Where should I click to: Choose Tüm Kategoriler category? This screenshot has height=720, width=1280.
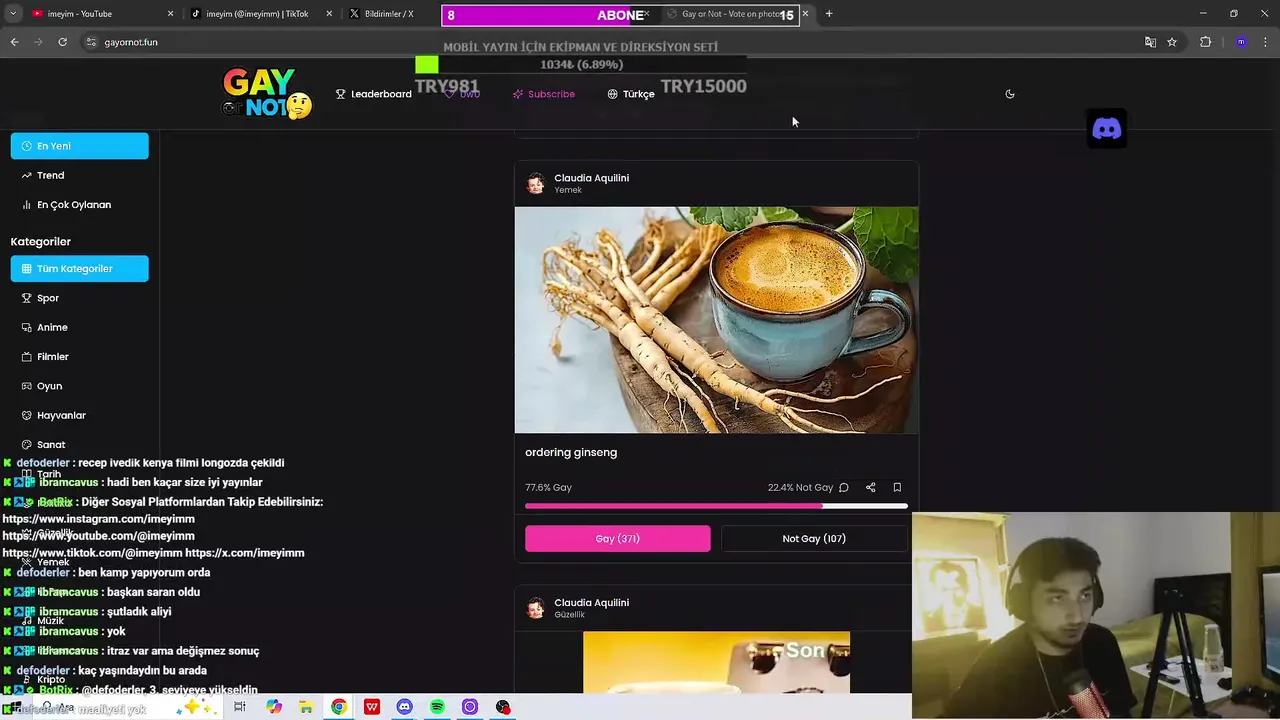coord(80,268)
